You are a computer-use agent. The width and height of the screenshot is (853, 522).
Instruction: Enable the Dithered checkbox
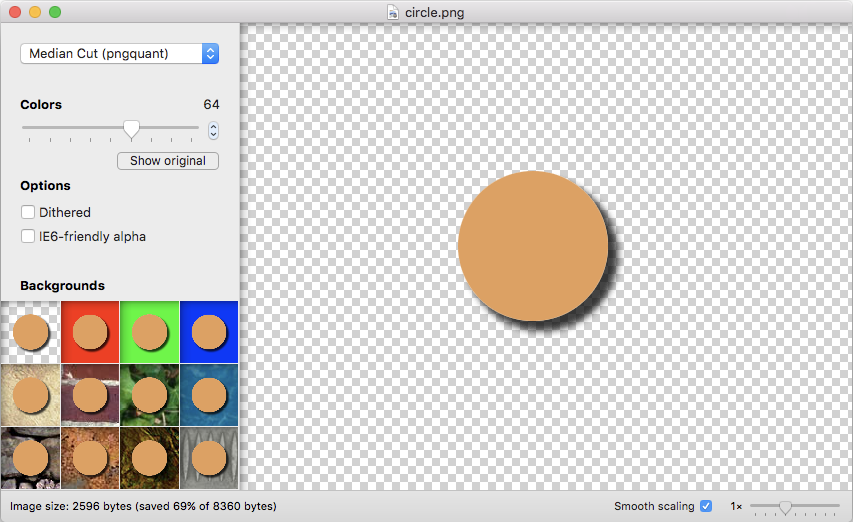tap(28, 212)
